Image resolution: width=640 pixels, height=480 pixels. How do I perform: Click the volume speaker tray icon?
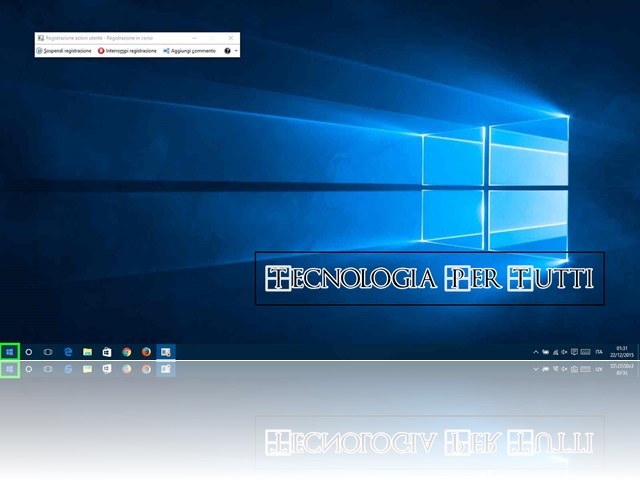point(564,352)
